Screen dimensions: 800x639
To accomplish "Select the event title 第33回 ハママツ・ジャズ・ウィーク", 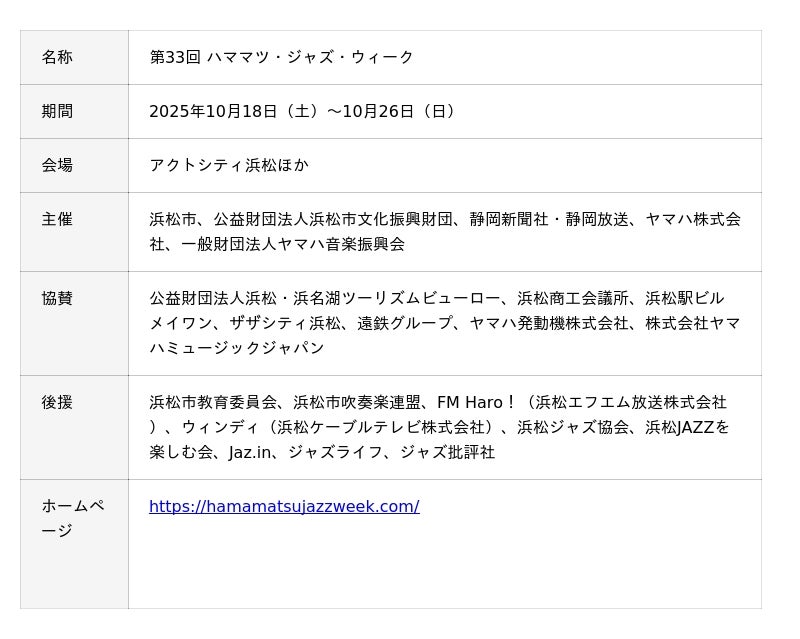I will pos(281,57).
